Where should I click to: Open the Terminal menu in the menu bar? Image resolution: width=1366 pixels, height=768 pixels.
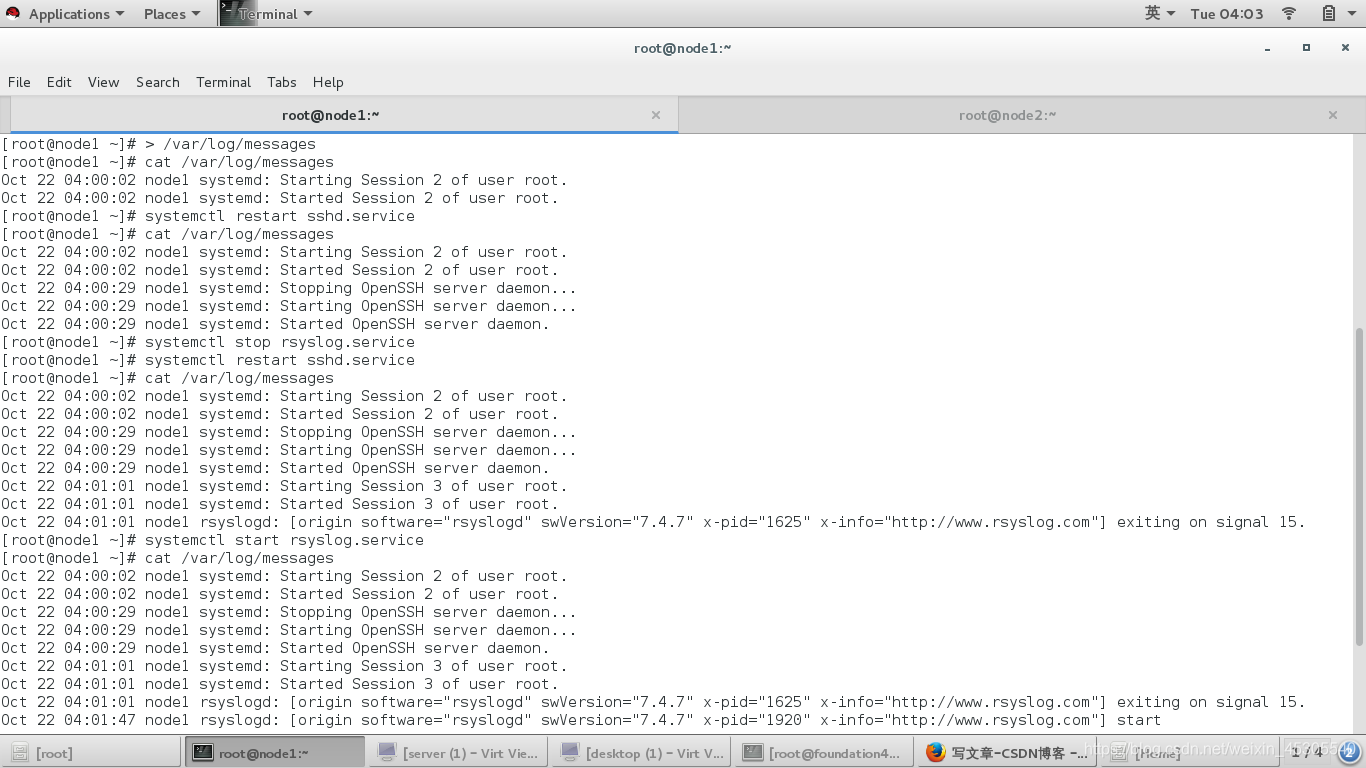[223, 82]
